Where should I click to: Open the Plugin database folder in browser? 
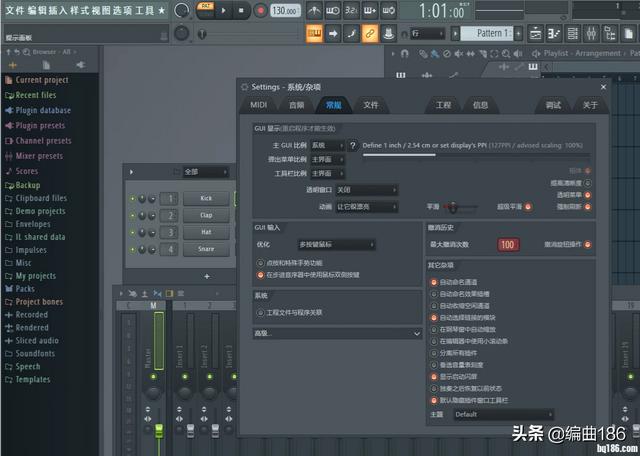point(43,110)
